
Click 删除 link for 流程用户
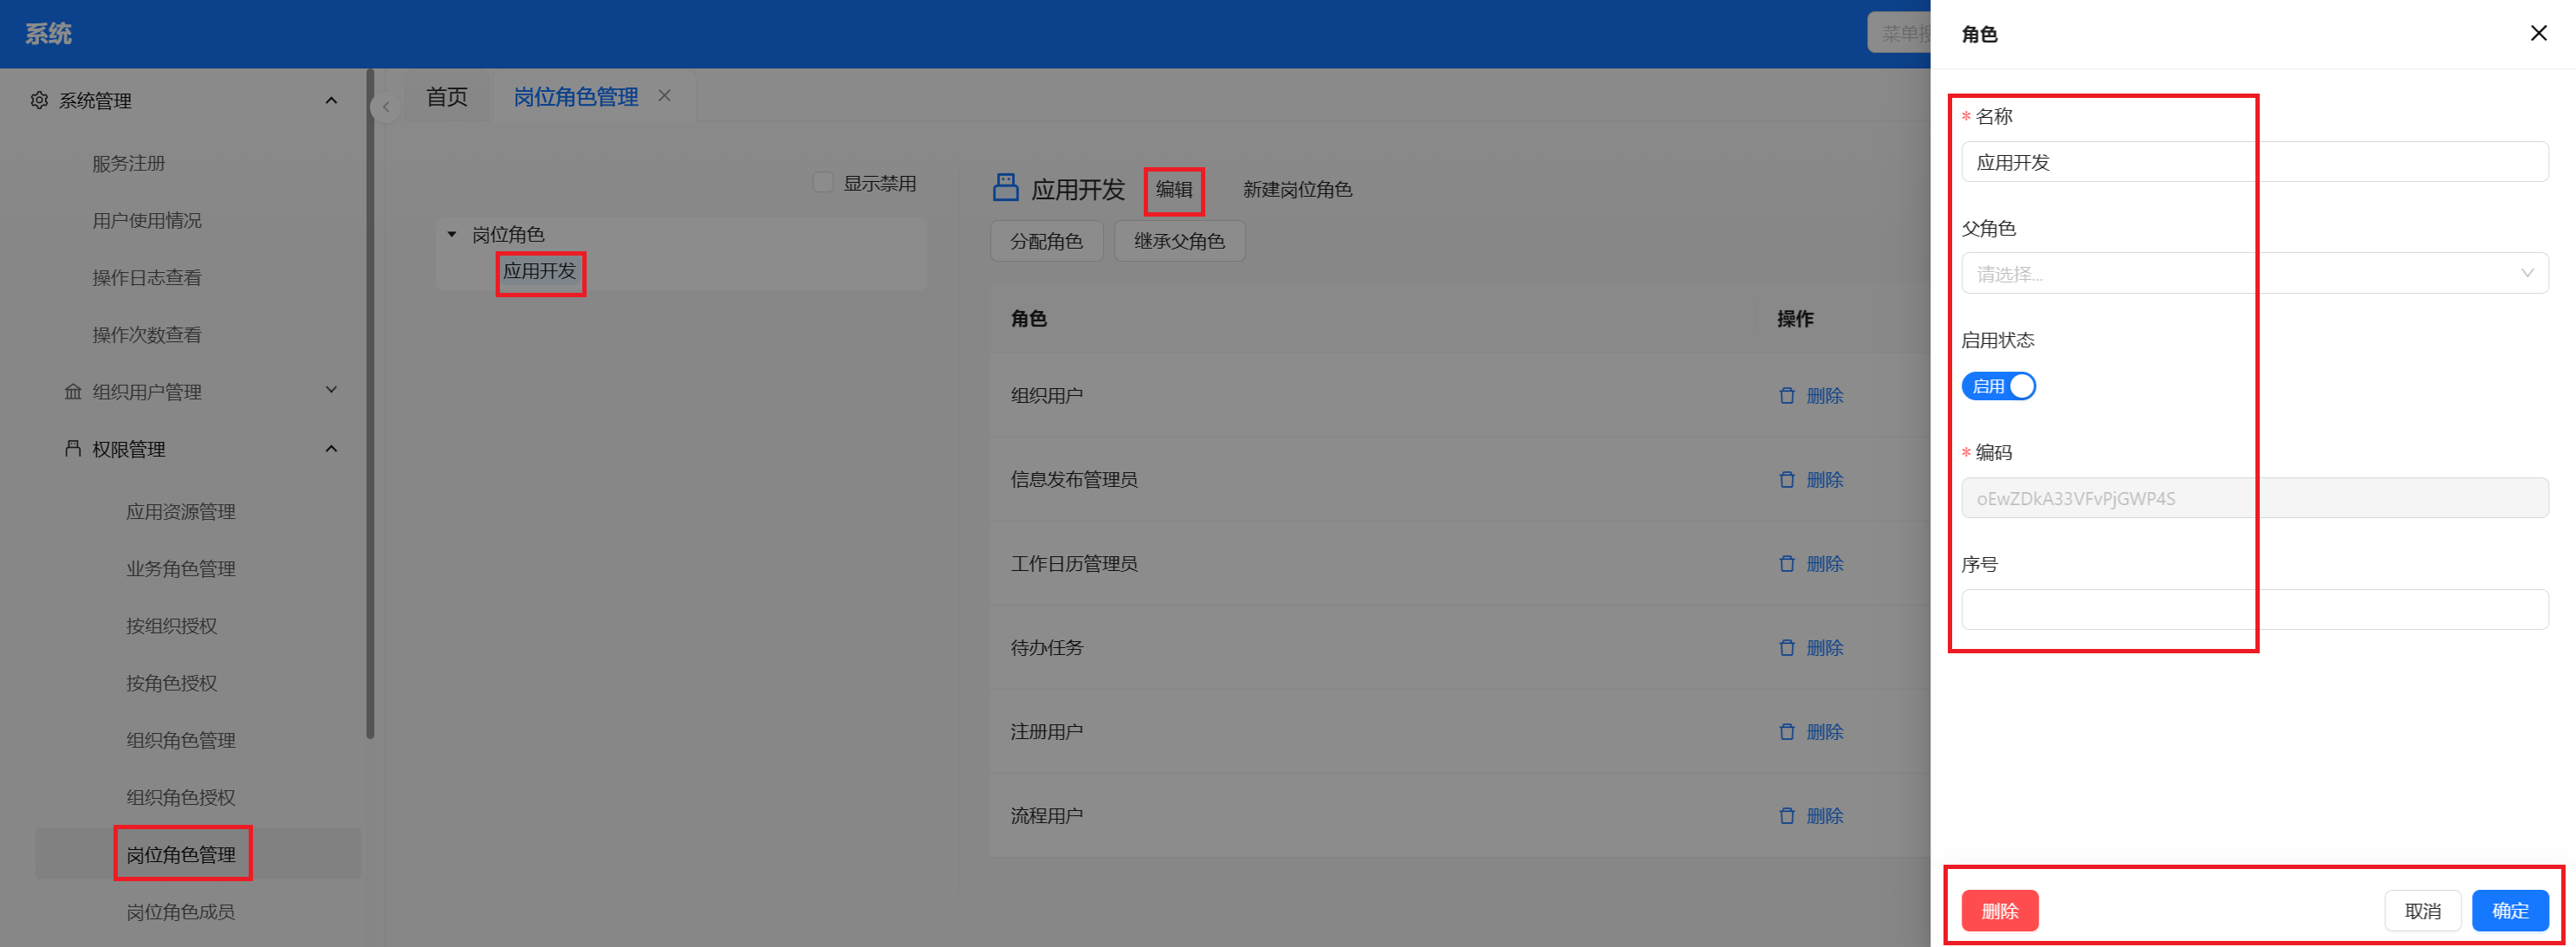point(1825,815)
